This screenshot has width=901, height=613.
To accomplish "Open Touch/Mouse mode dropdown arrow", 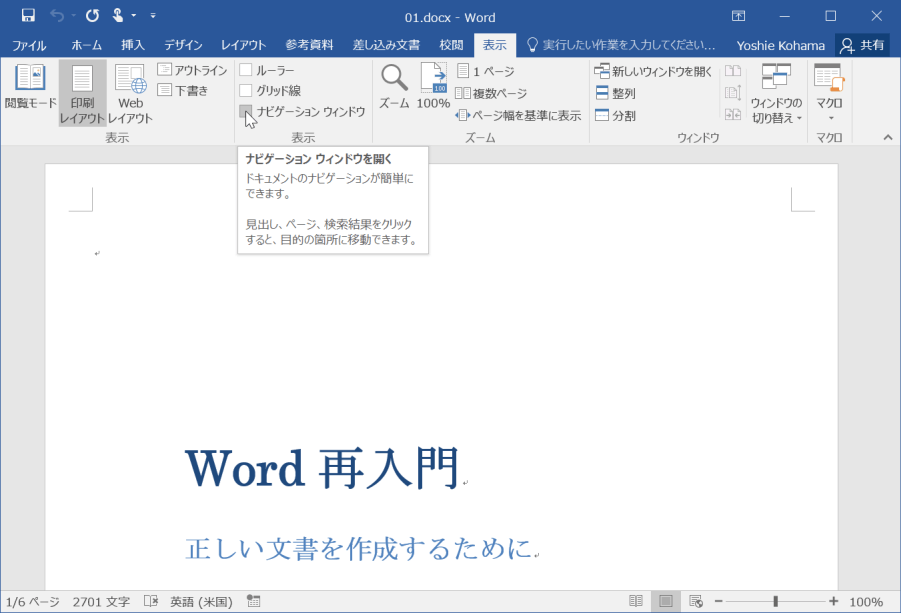I will pos(133,16).
